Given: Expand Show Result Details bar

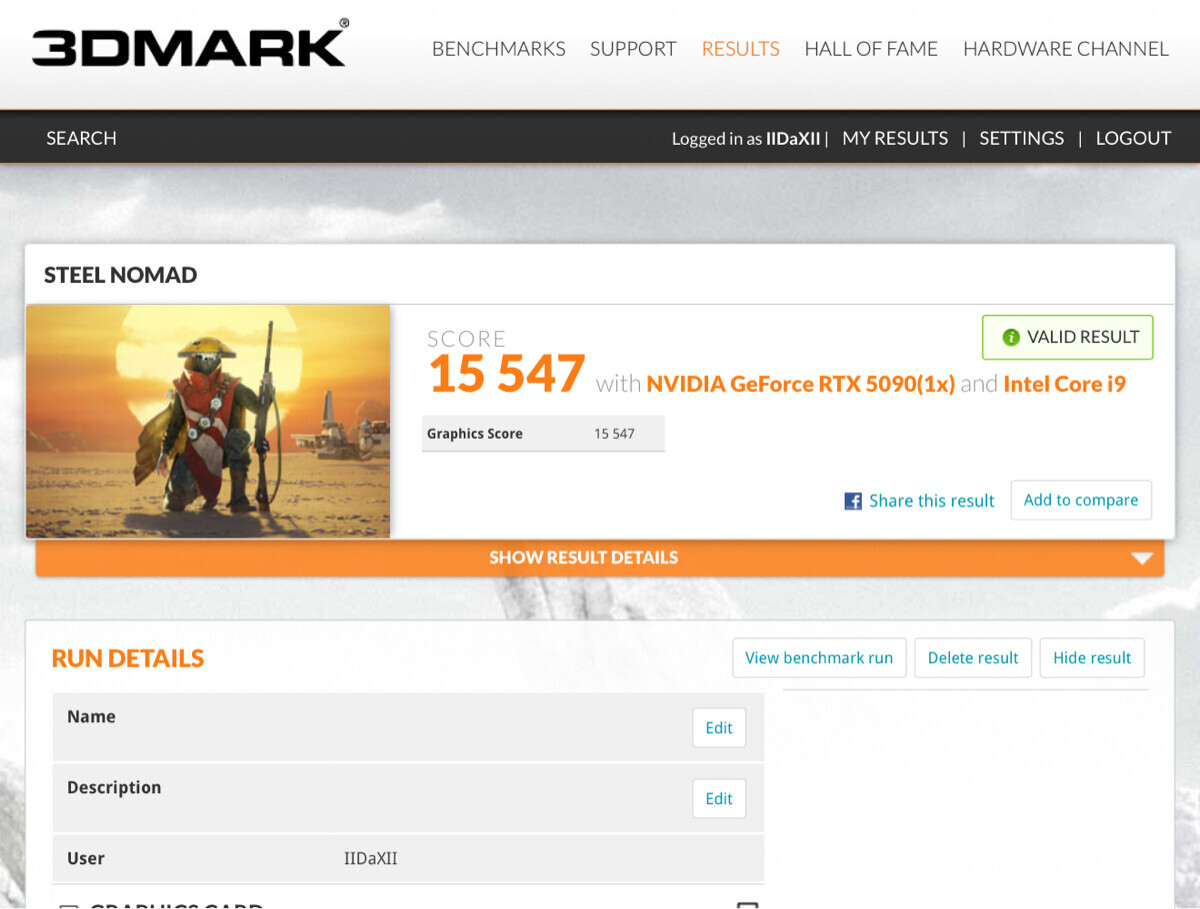Looking at the screenshot, I should (583, 558).
